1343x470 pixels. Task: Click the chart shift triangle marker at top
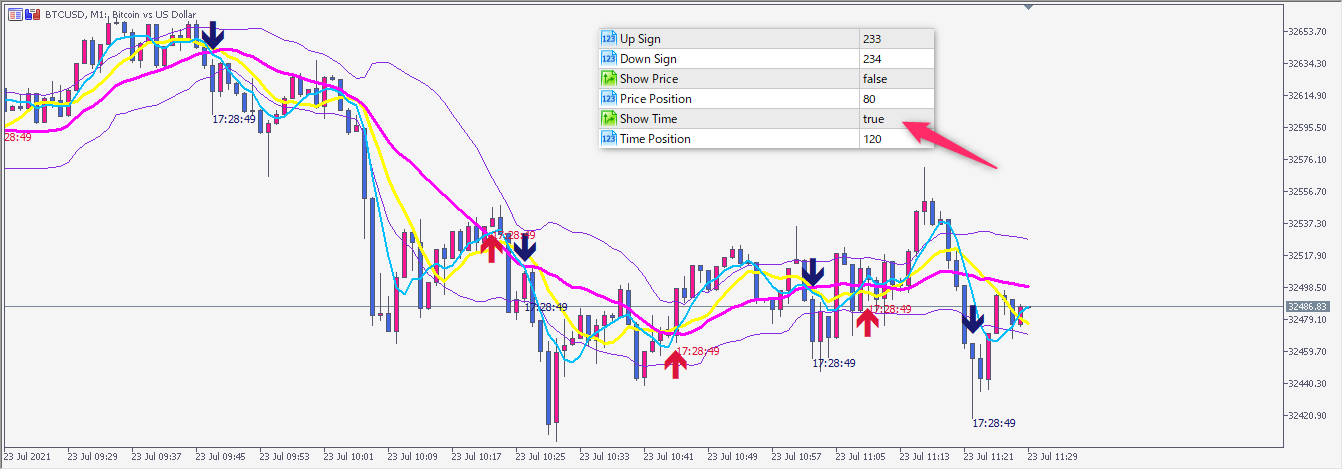(x=1028, y=7)
